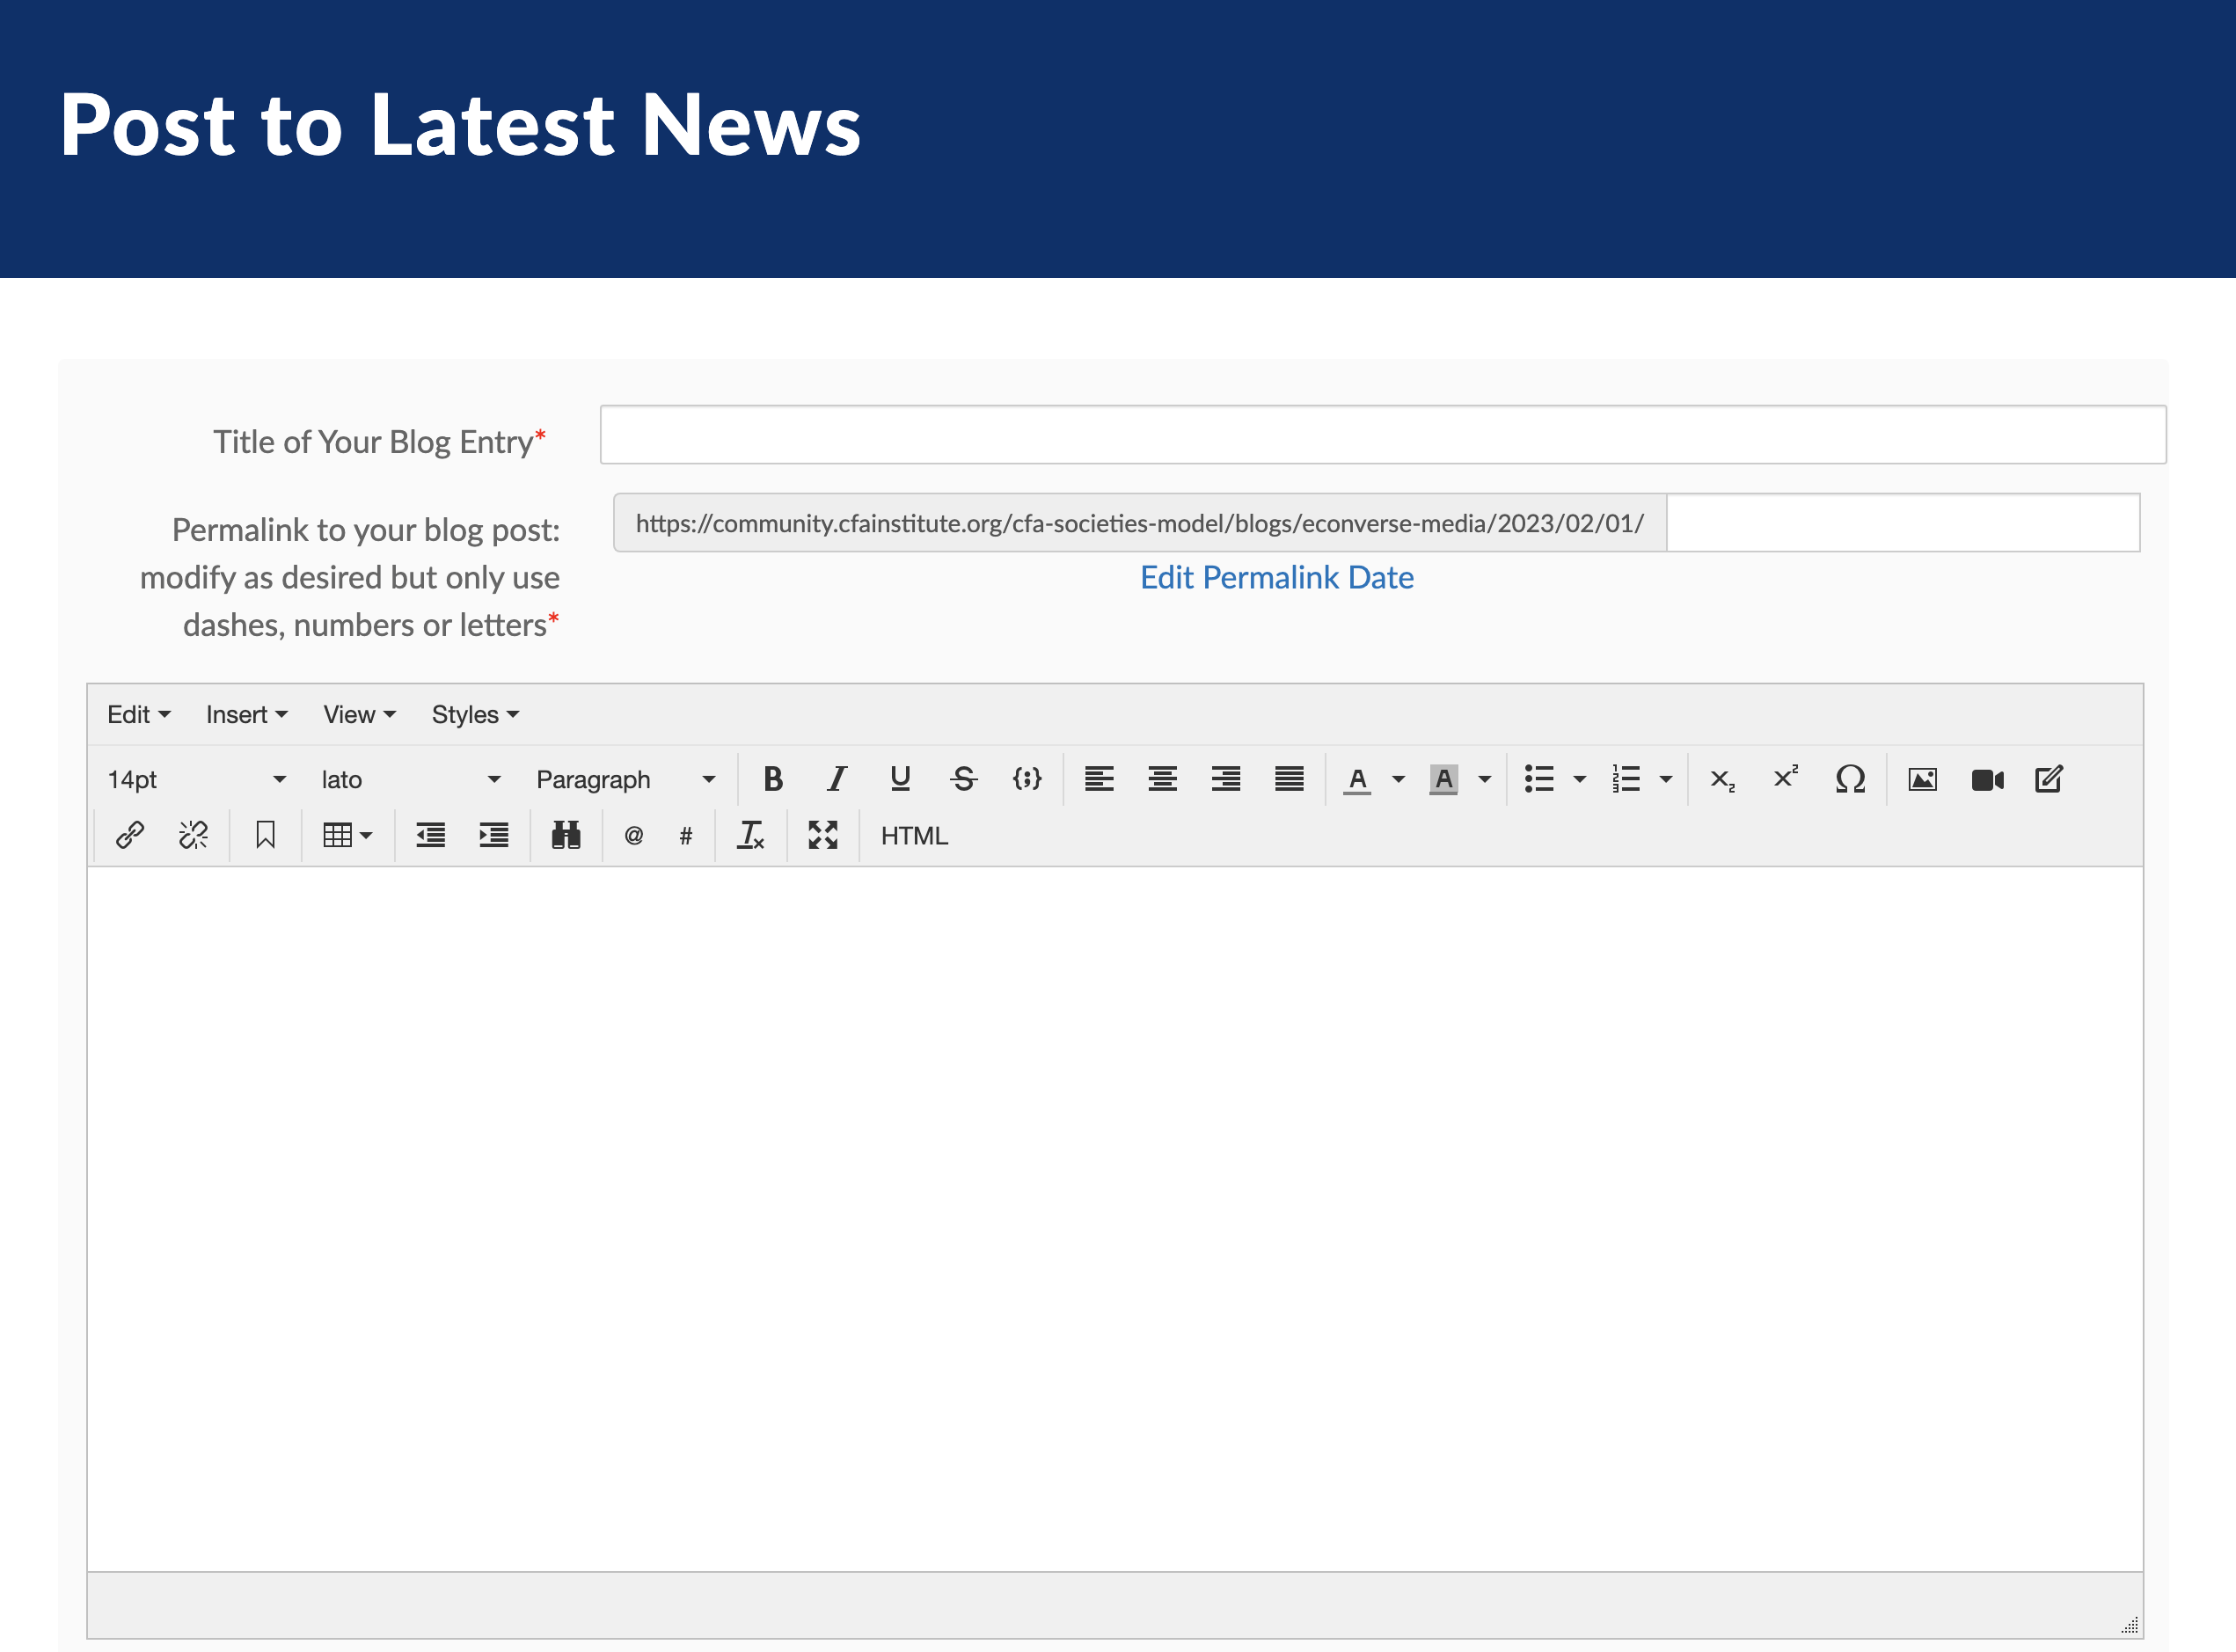Toggle fullscreen editing mode
Screen dimensions: 2236x1652
pyautogui.click(x=822, y=835)
